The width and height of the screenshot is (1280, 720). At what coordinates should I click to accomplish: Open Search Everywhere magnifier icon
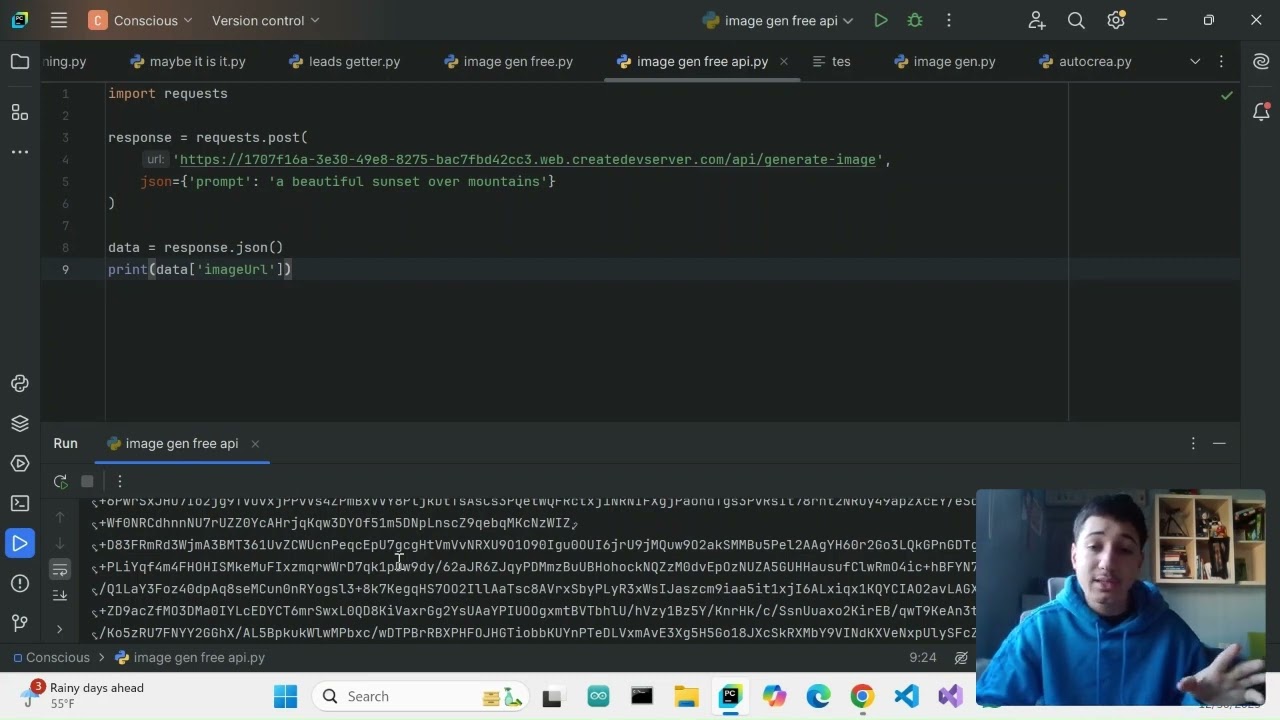click(x=1076, y=20)
